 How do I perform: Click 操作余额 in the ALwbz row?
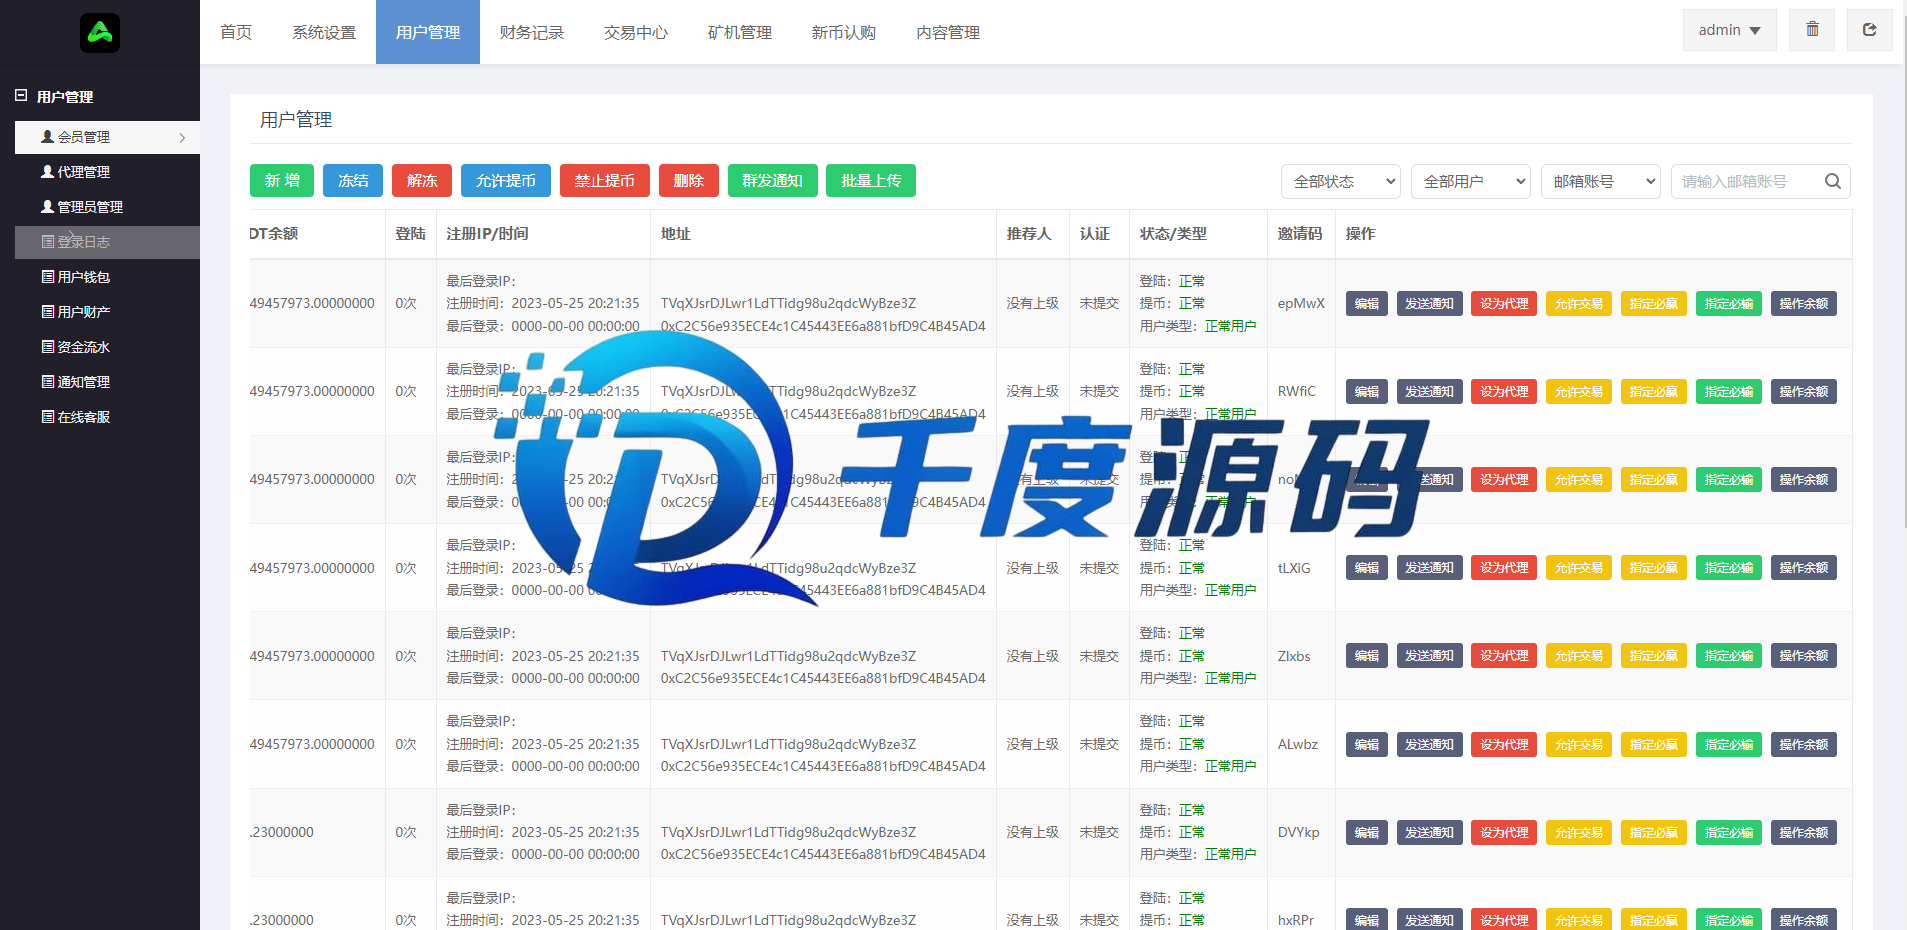[x=1804, y=745]
